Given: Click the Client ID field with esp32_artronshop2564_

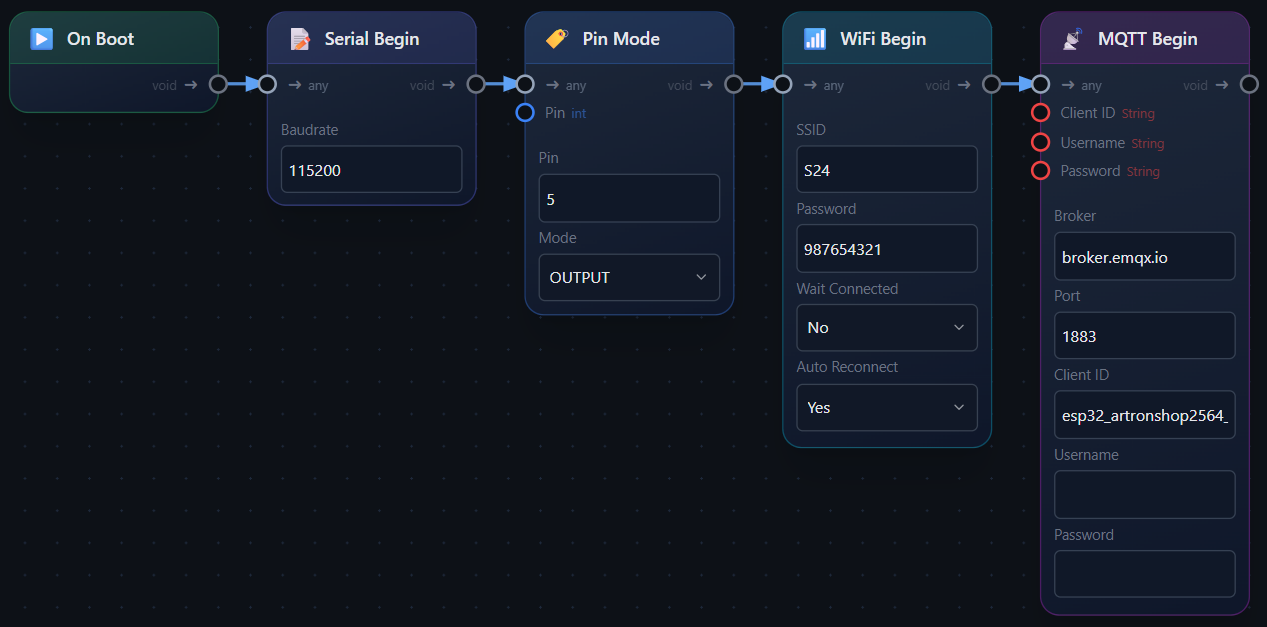Looking at the screenshot, I should pyautogui.click(x=1145, y=415).
